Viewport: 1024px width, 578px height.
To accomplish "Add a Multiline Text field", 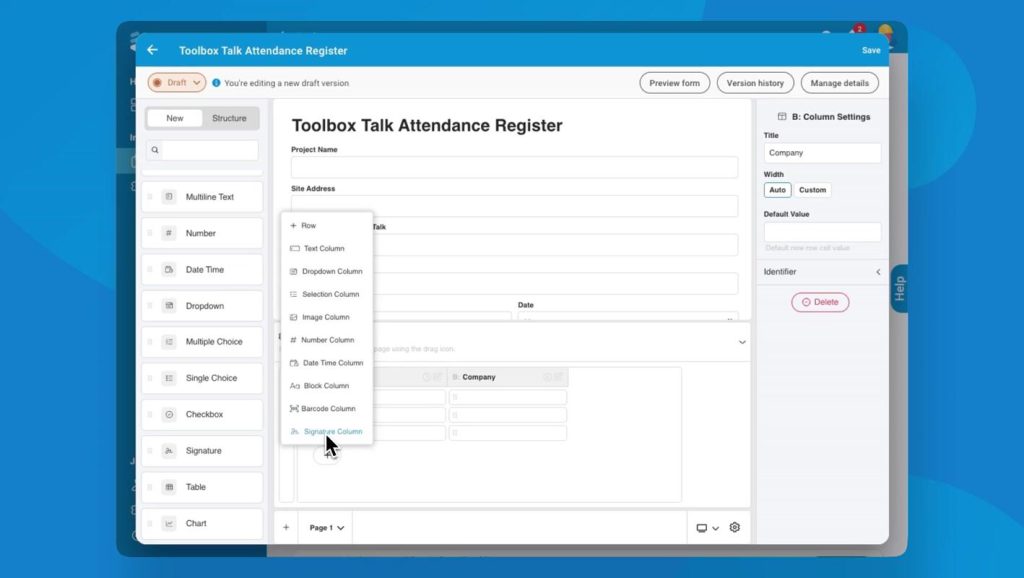I will click(202, 196).
